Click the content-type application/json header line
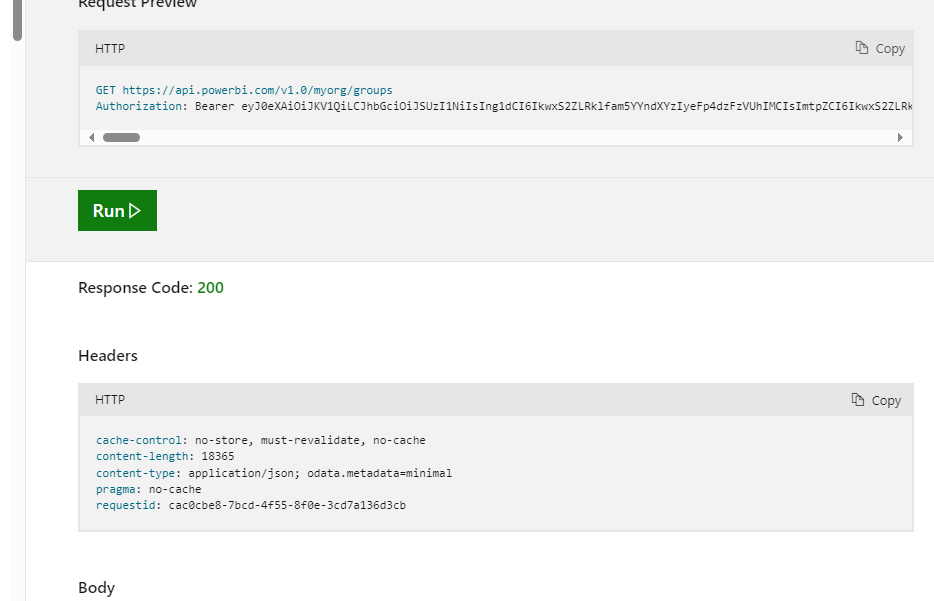 pyautogui.click(x=274, y=473)
